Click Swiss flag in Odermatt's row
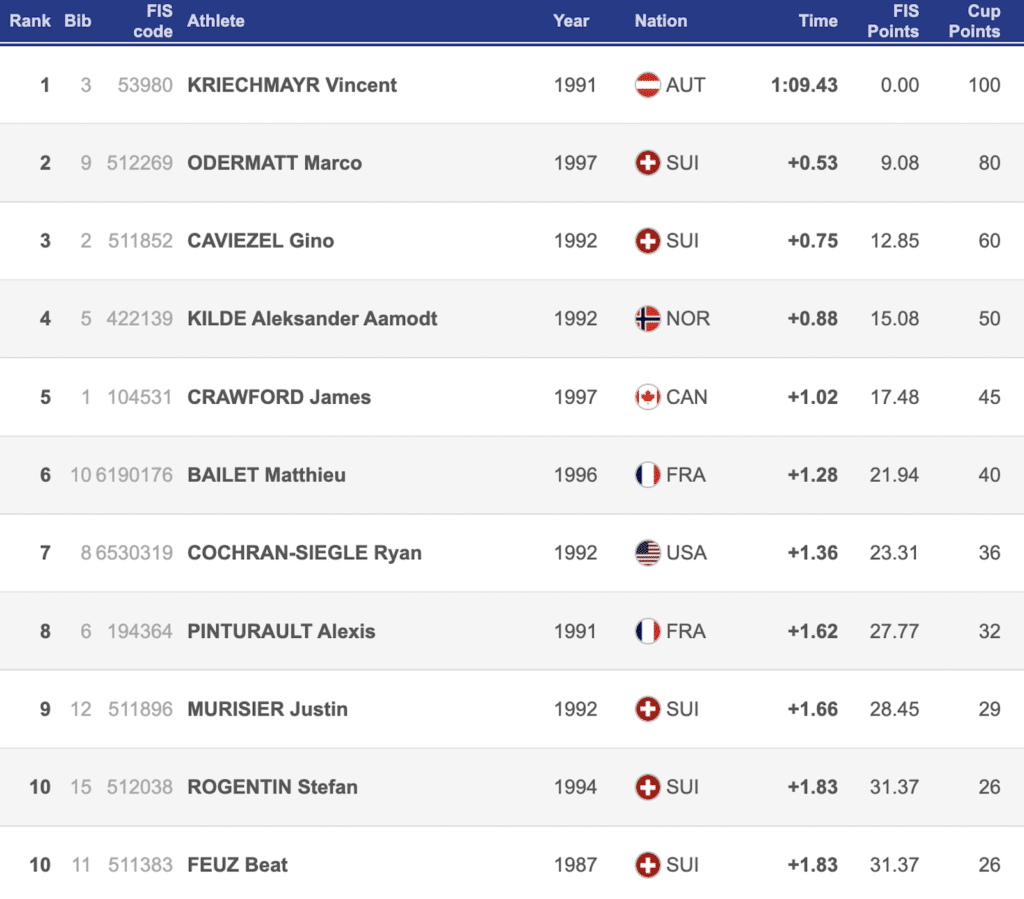The height and width of the screenshot is (899, 1024). tap(648, 163)
